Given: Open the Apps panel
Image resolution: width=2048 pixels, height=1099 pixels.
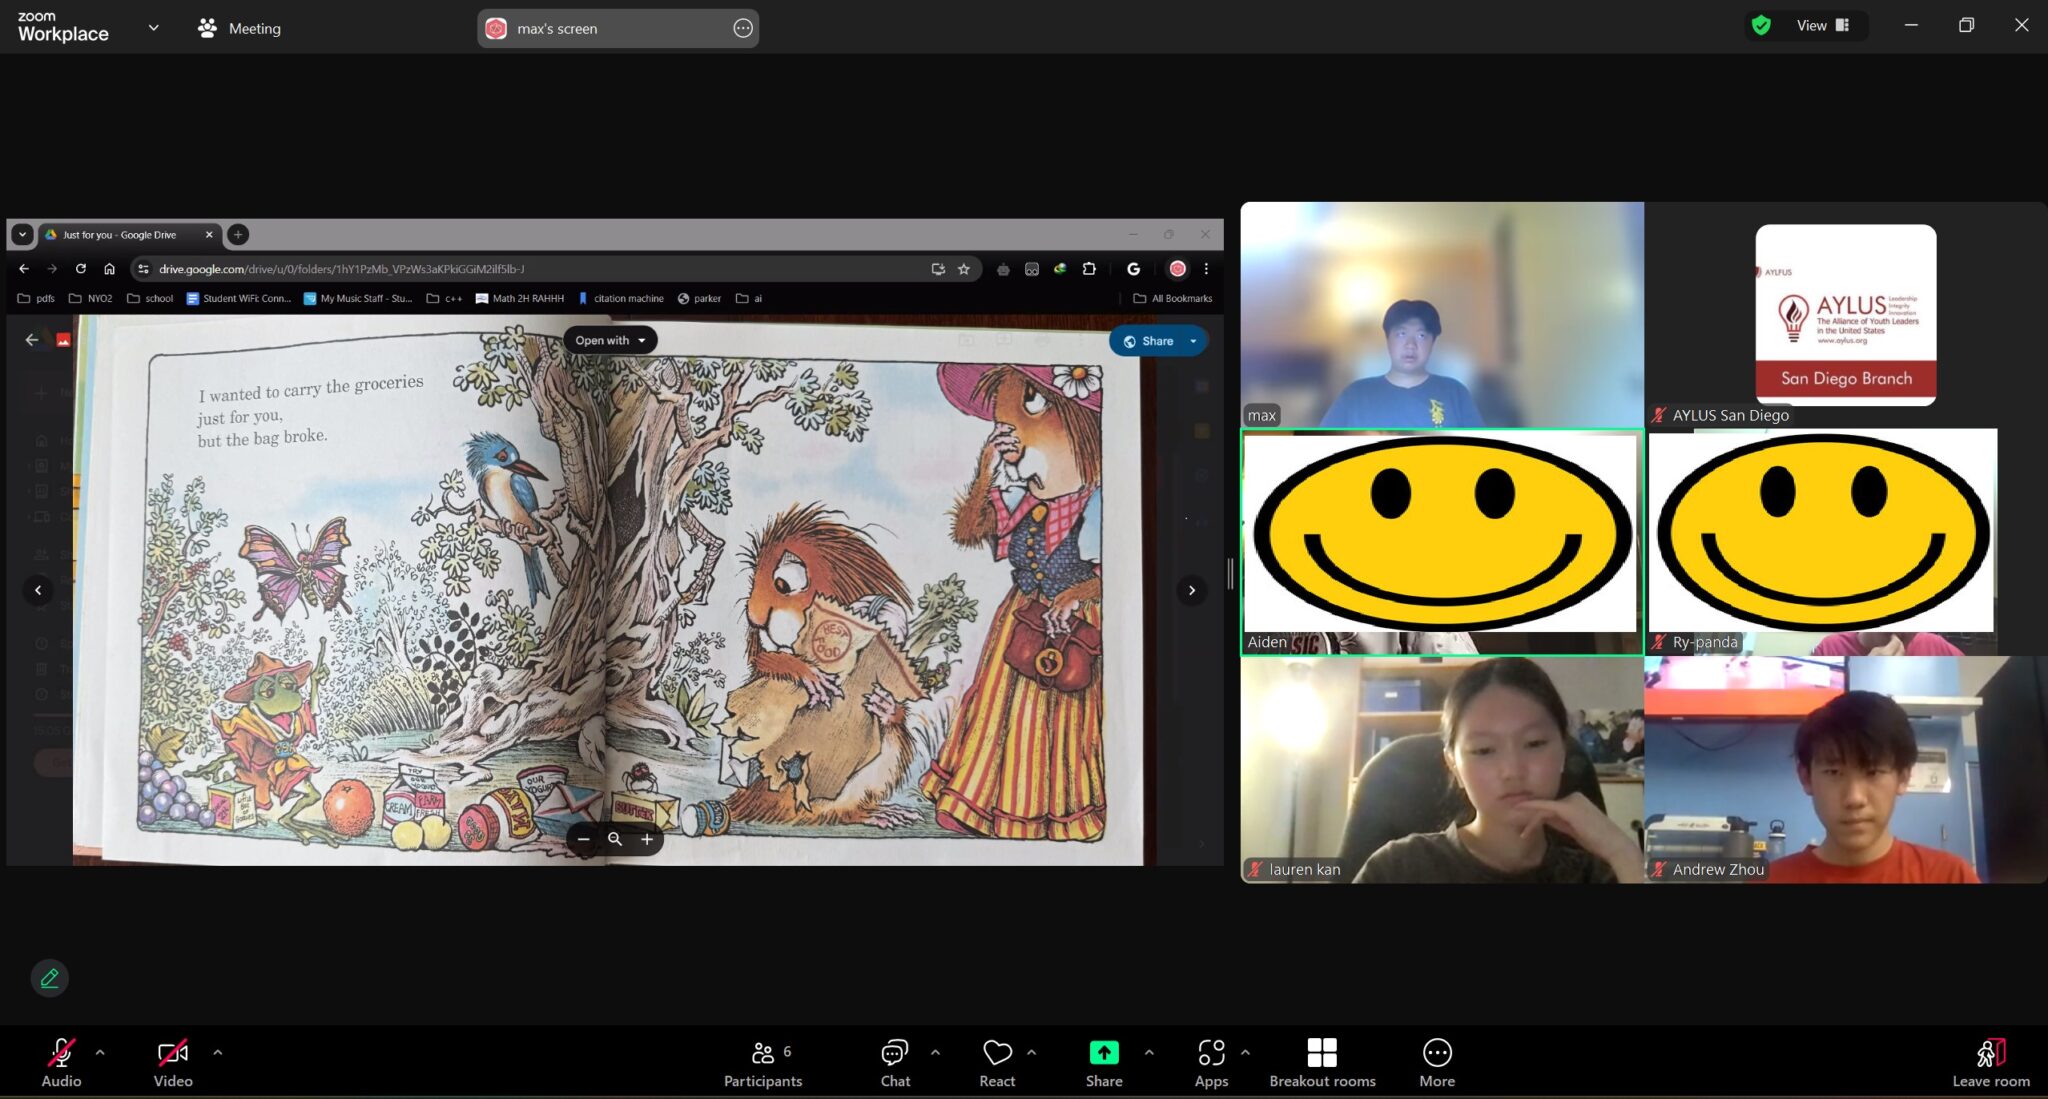Looking at the screenshot, I should 1211,1062.
